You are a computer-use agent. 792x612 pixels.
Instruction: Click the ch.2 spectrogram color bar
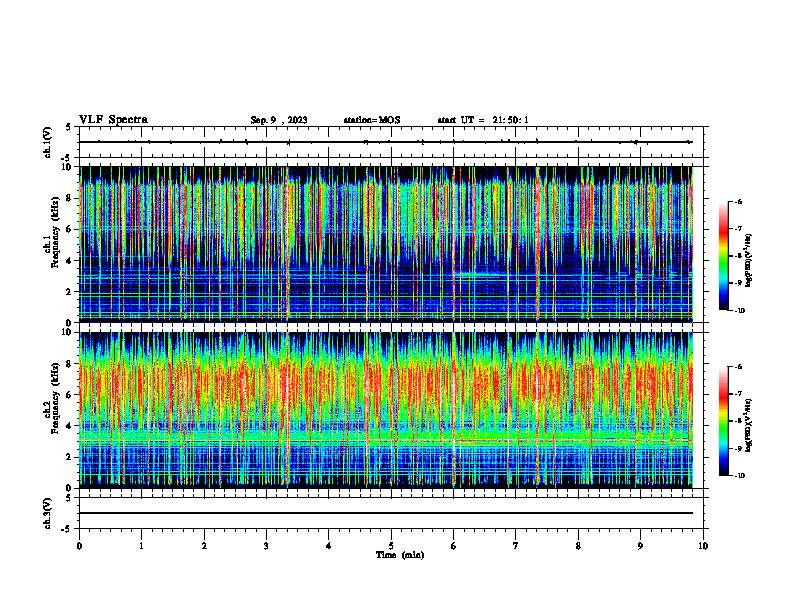click(x=723, y=421)
